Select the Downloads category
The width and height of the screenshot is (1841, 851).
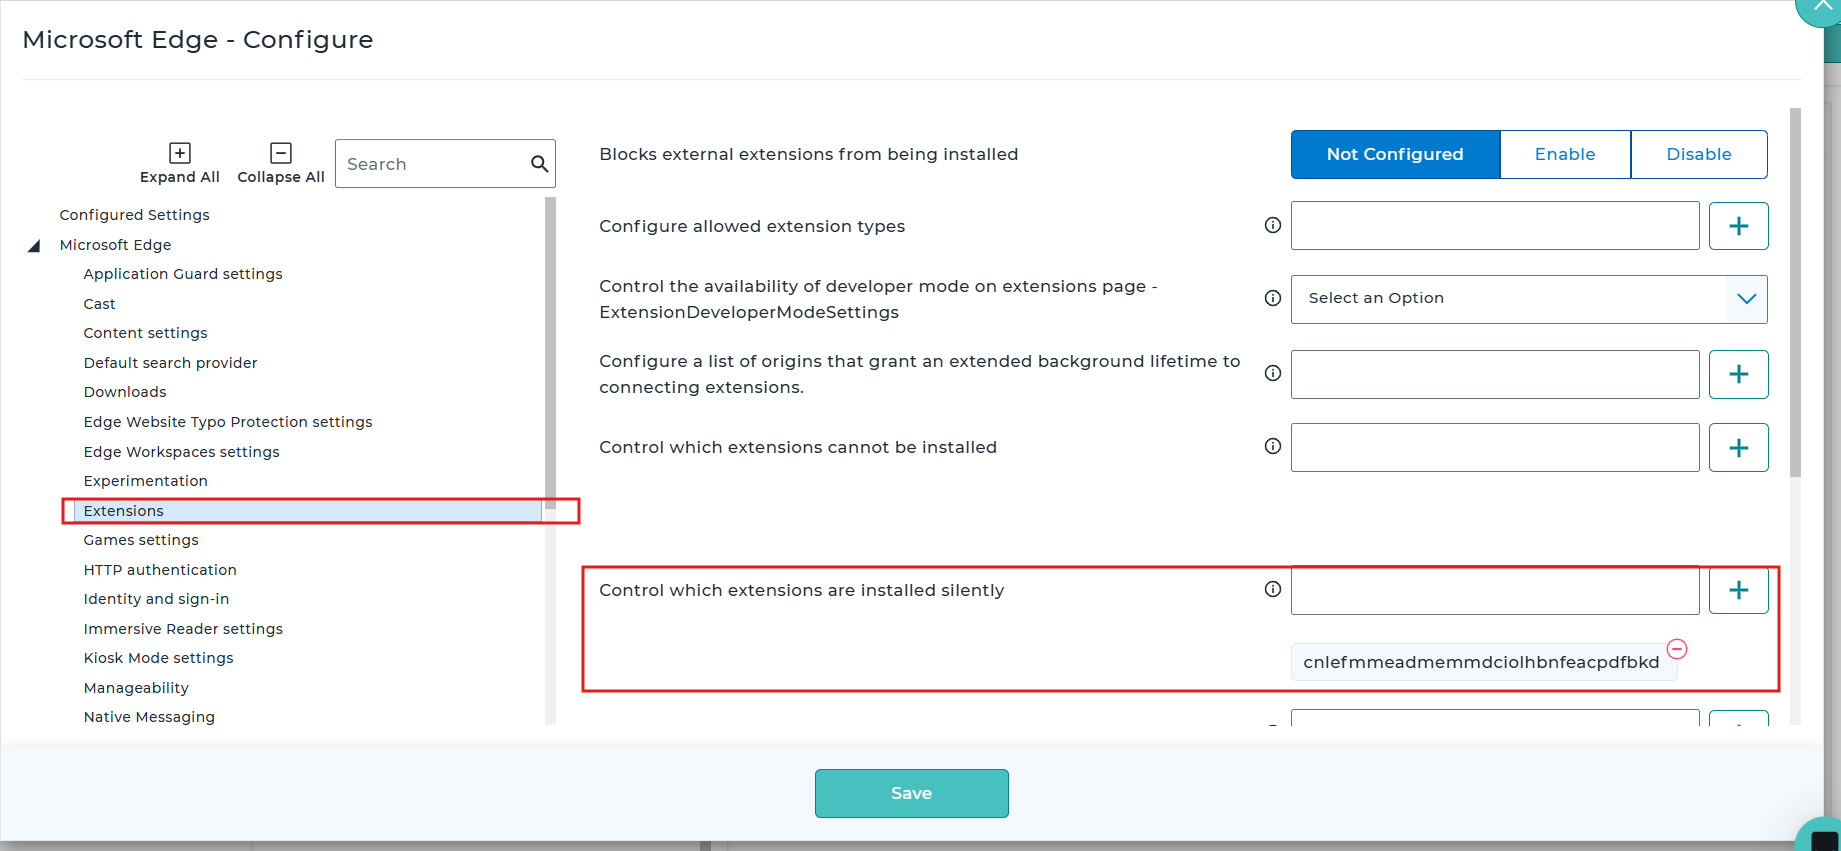click(125, 392)
